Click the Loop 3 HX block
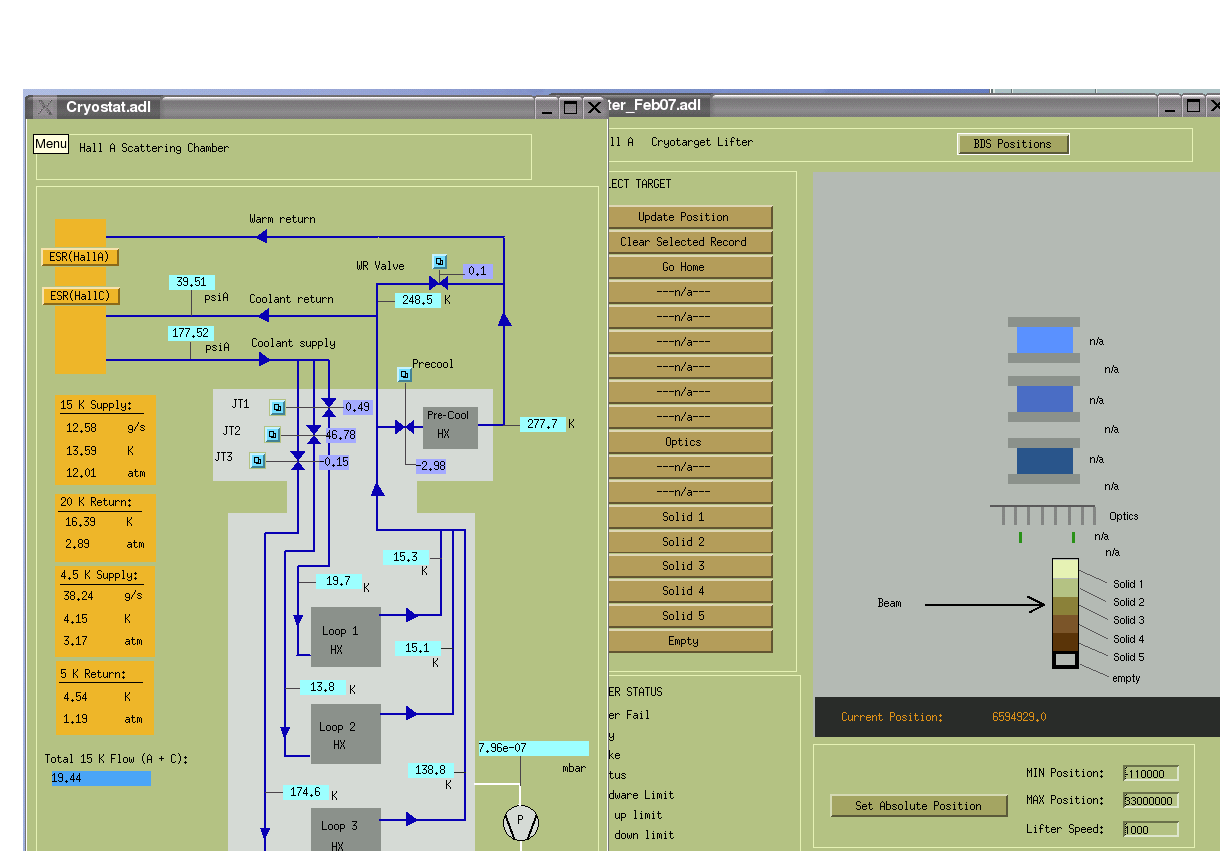The height and width of the screenshot is (851, 1220). click(x=345, y=830)
